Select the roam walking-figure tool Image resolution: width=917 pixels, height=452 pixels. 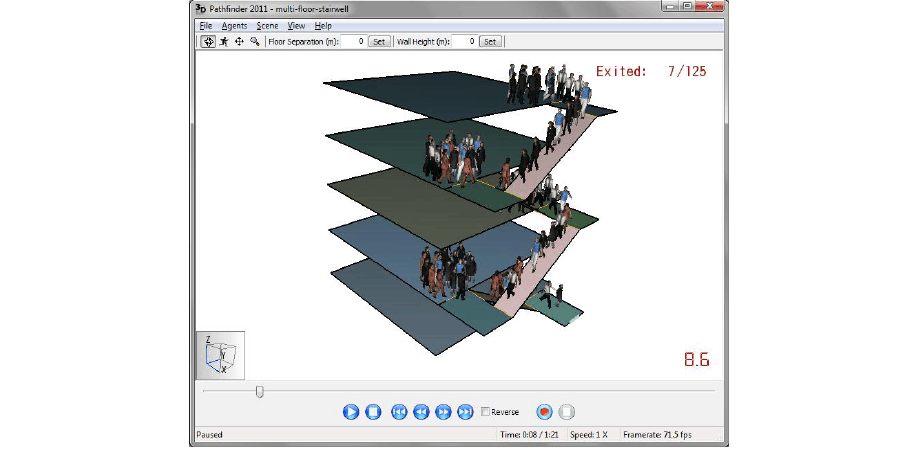coord(224,42)
